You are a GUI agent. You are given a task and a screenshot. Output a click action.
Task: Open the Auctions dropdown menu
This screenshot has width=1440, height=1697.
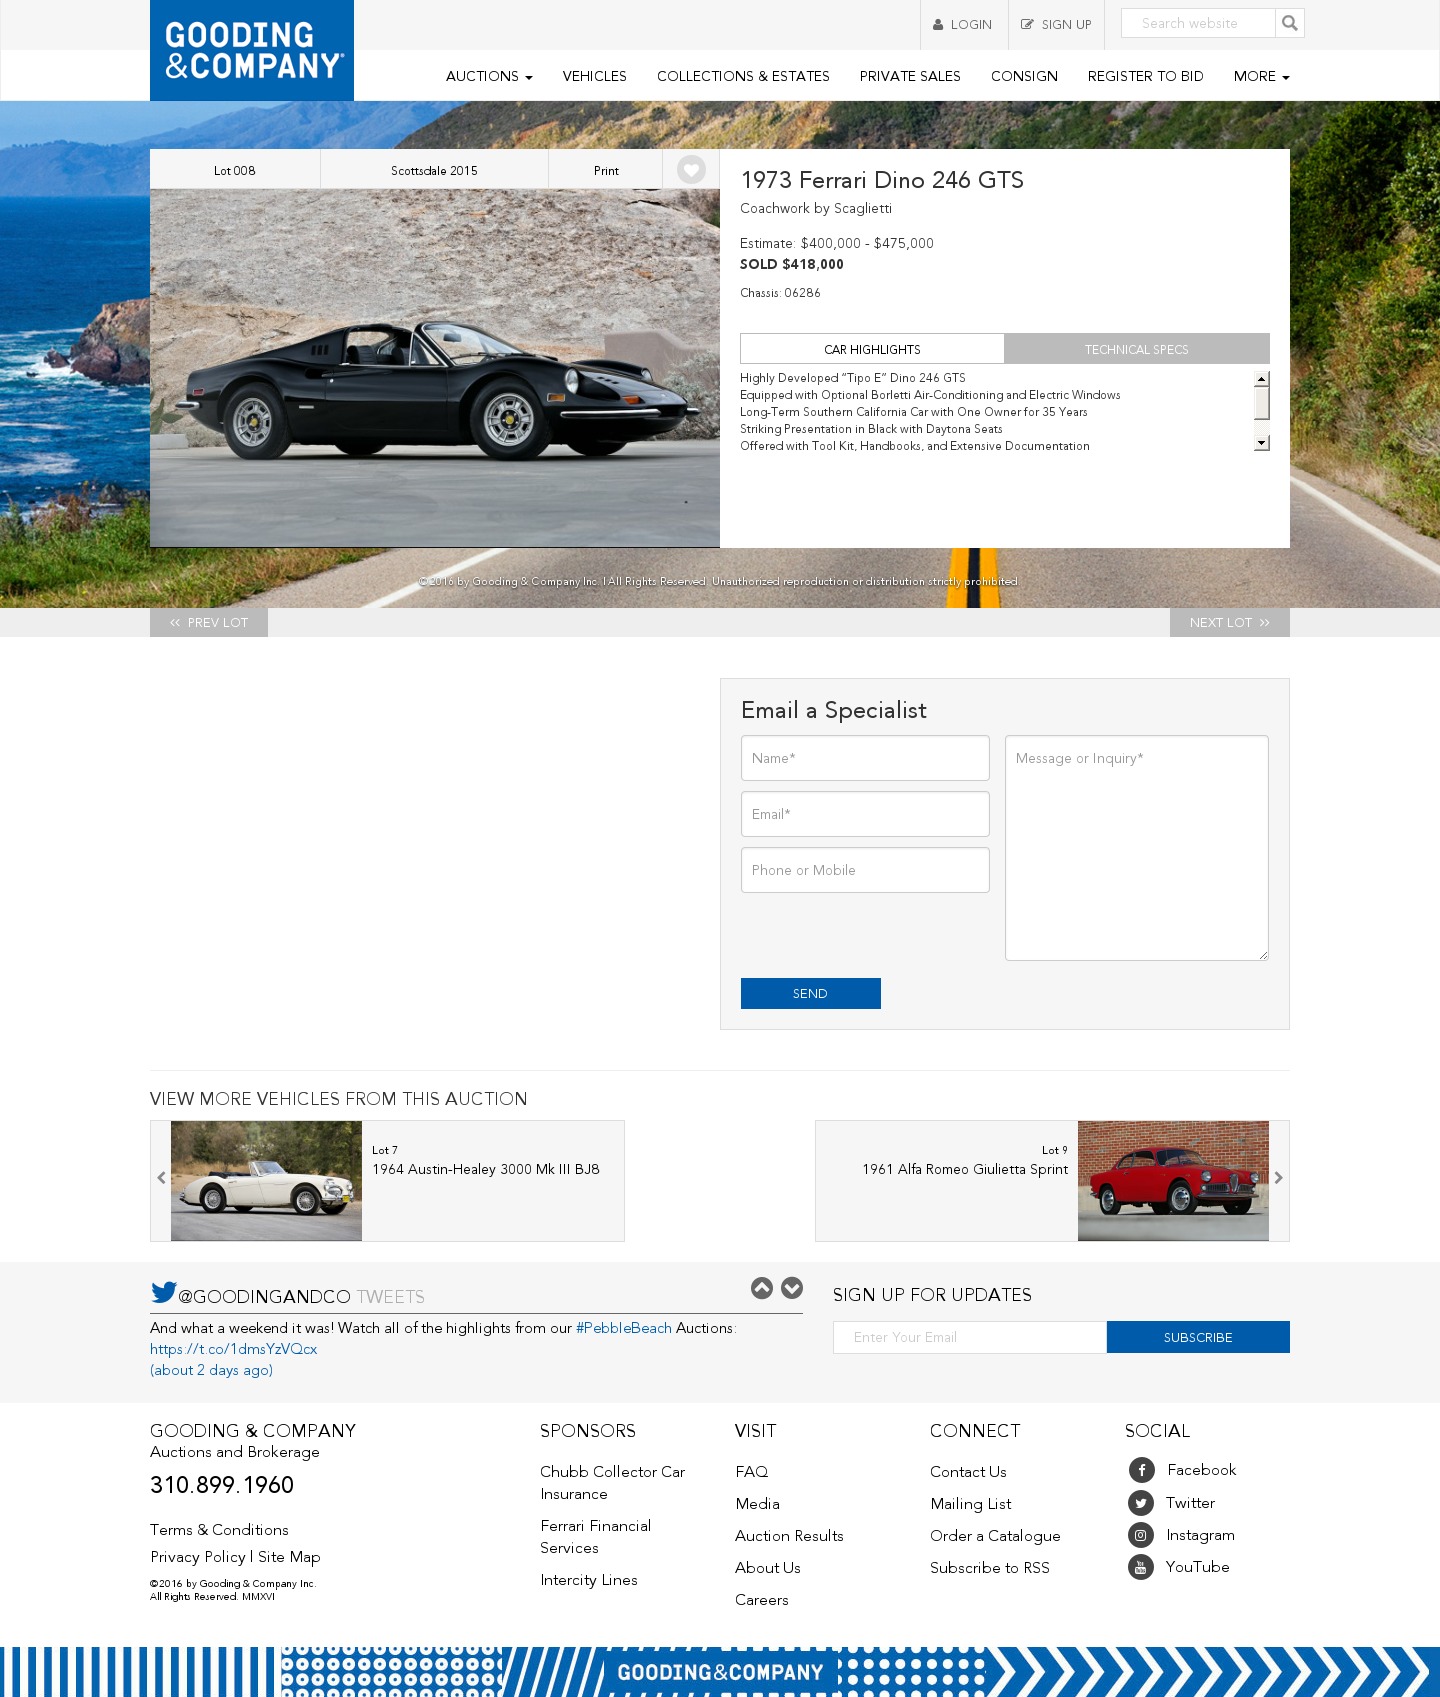[489, 76]
